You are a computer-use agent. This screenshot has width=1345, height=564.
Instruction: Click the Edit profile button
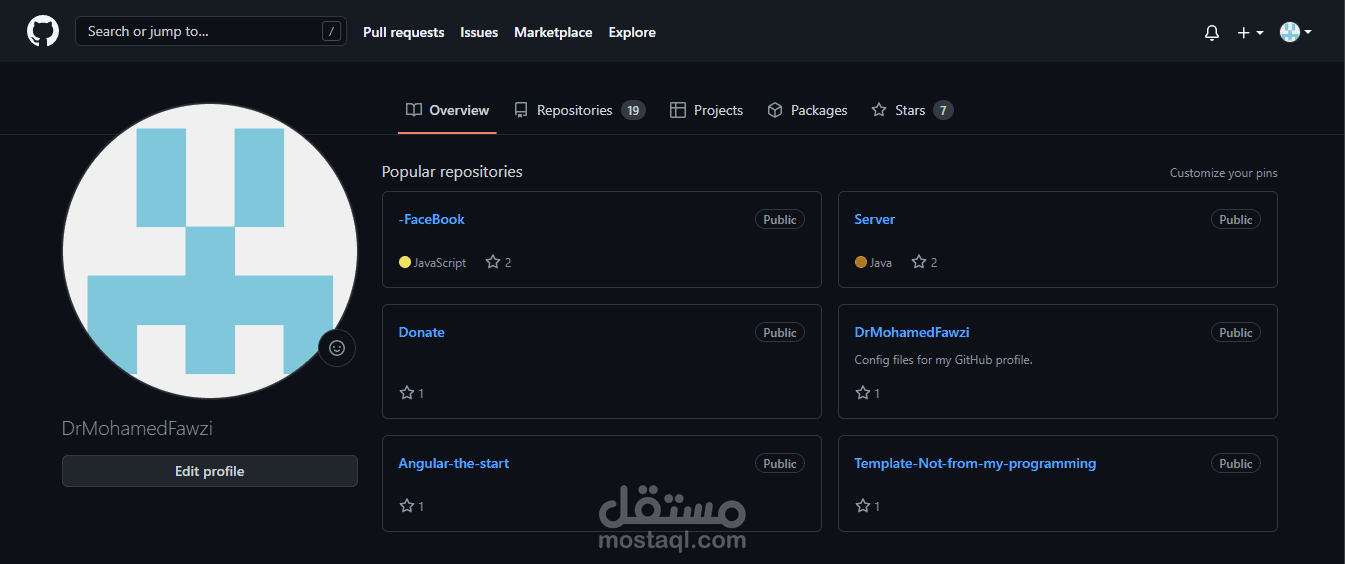[x=210, y=471]
